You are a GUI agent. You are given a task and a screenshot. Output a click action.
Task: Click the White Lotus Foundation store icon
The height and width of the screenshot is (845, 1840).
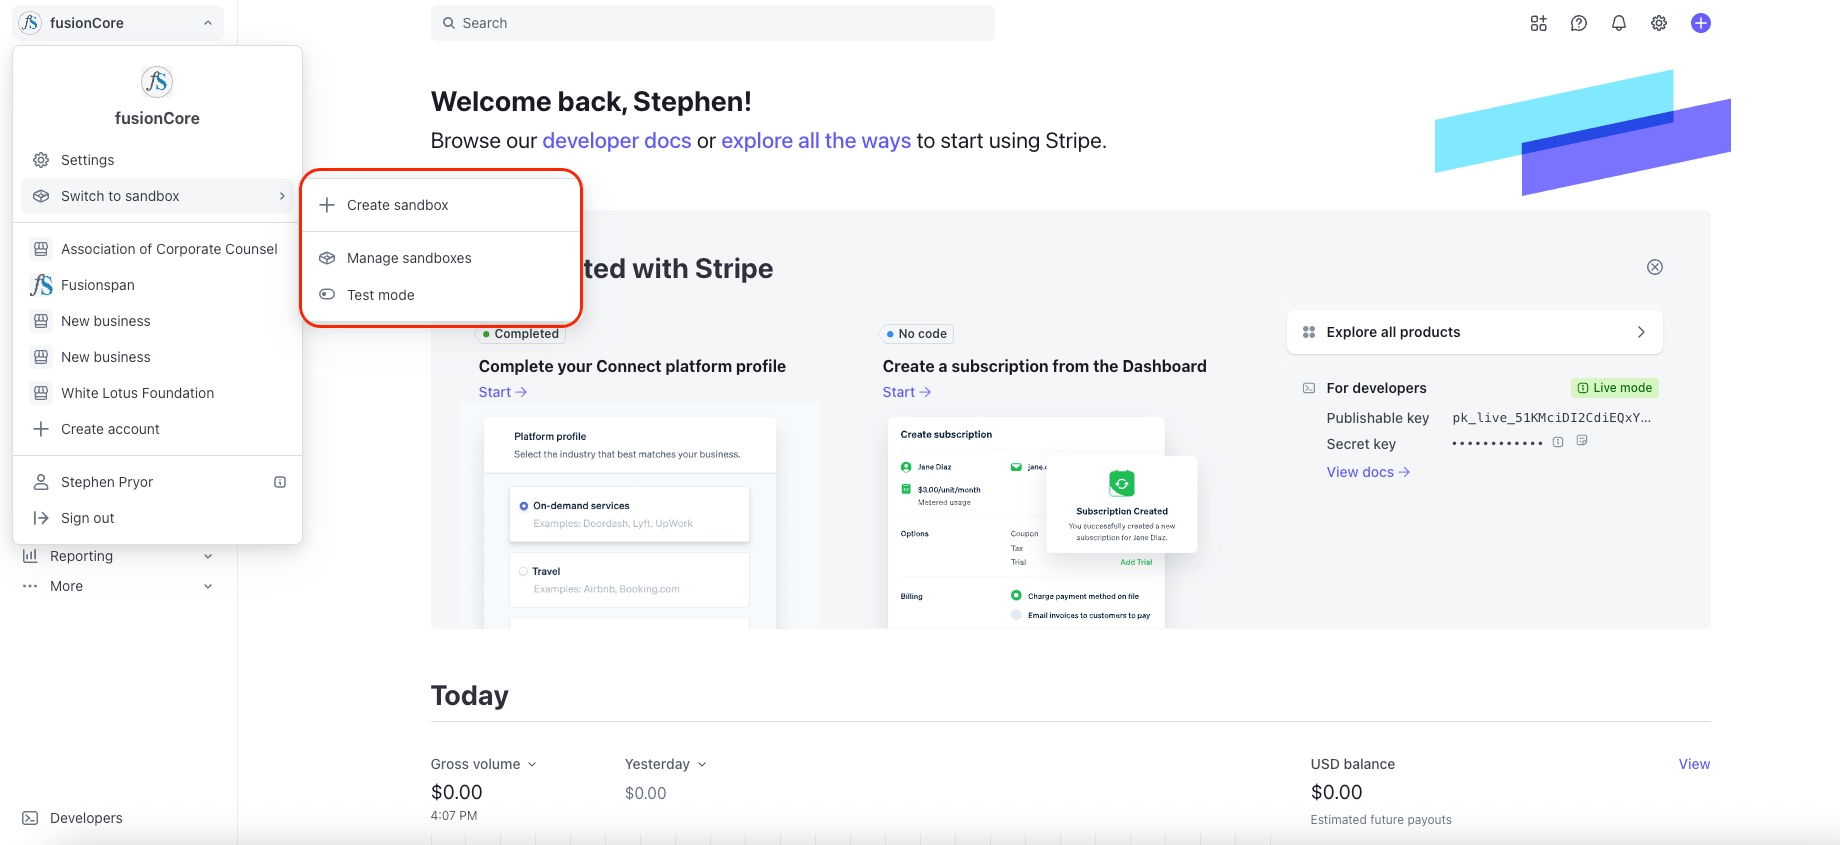click(x=41, y=393)
